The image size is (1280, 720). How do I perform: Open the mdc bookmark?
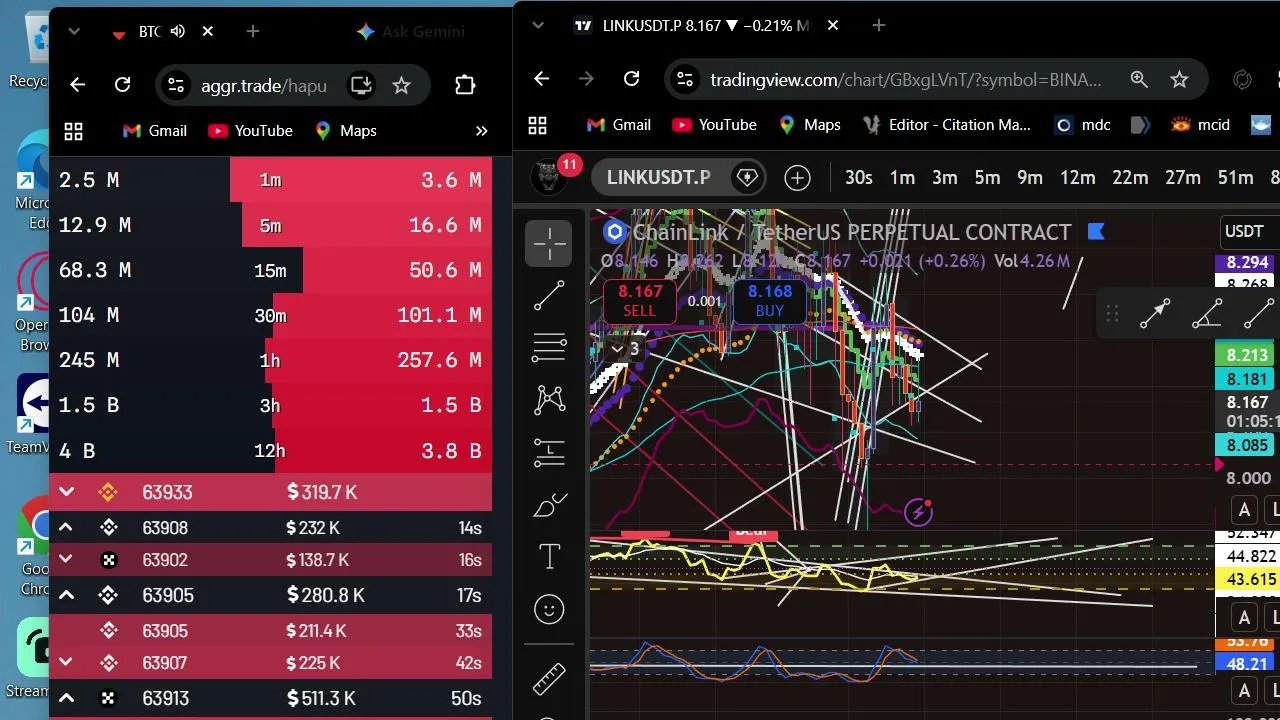(1083, 125)
